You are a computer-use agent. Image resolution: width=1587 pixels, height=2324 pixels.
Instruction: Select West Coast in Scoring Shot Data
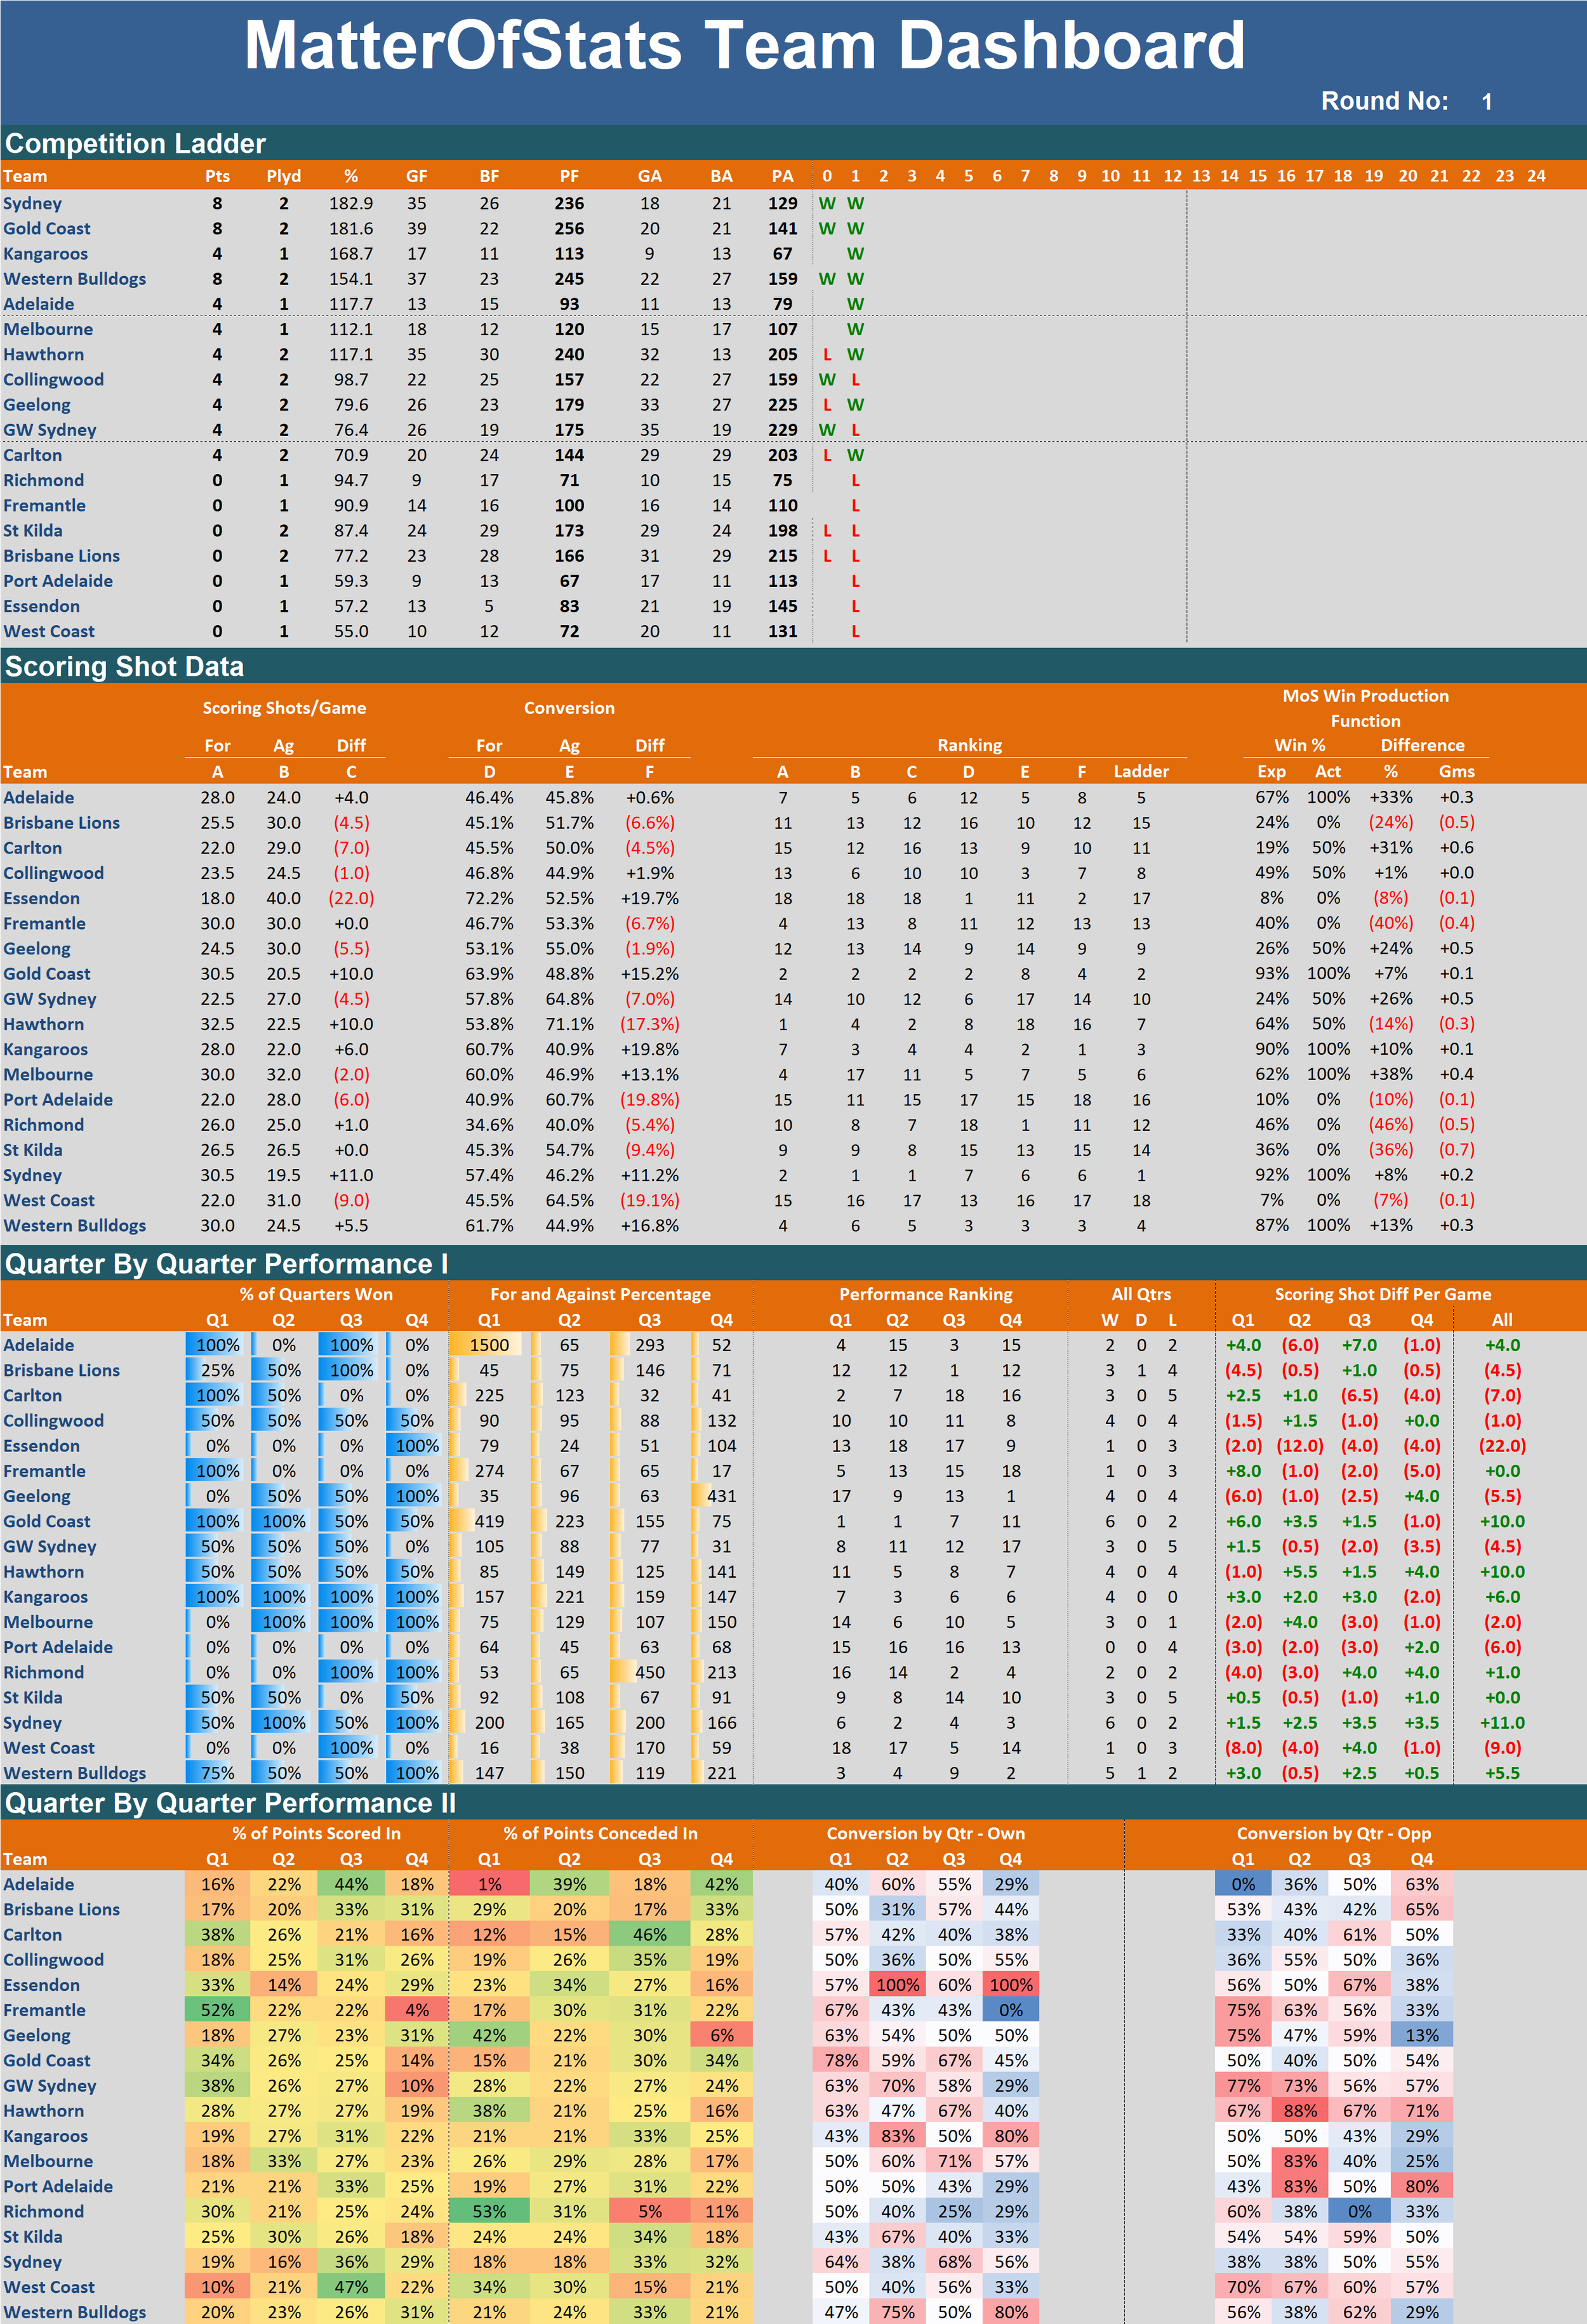49,1200
